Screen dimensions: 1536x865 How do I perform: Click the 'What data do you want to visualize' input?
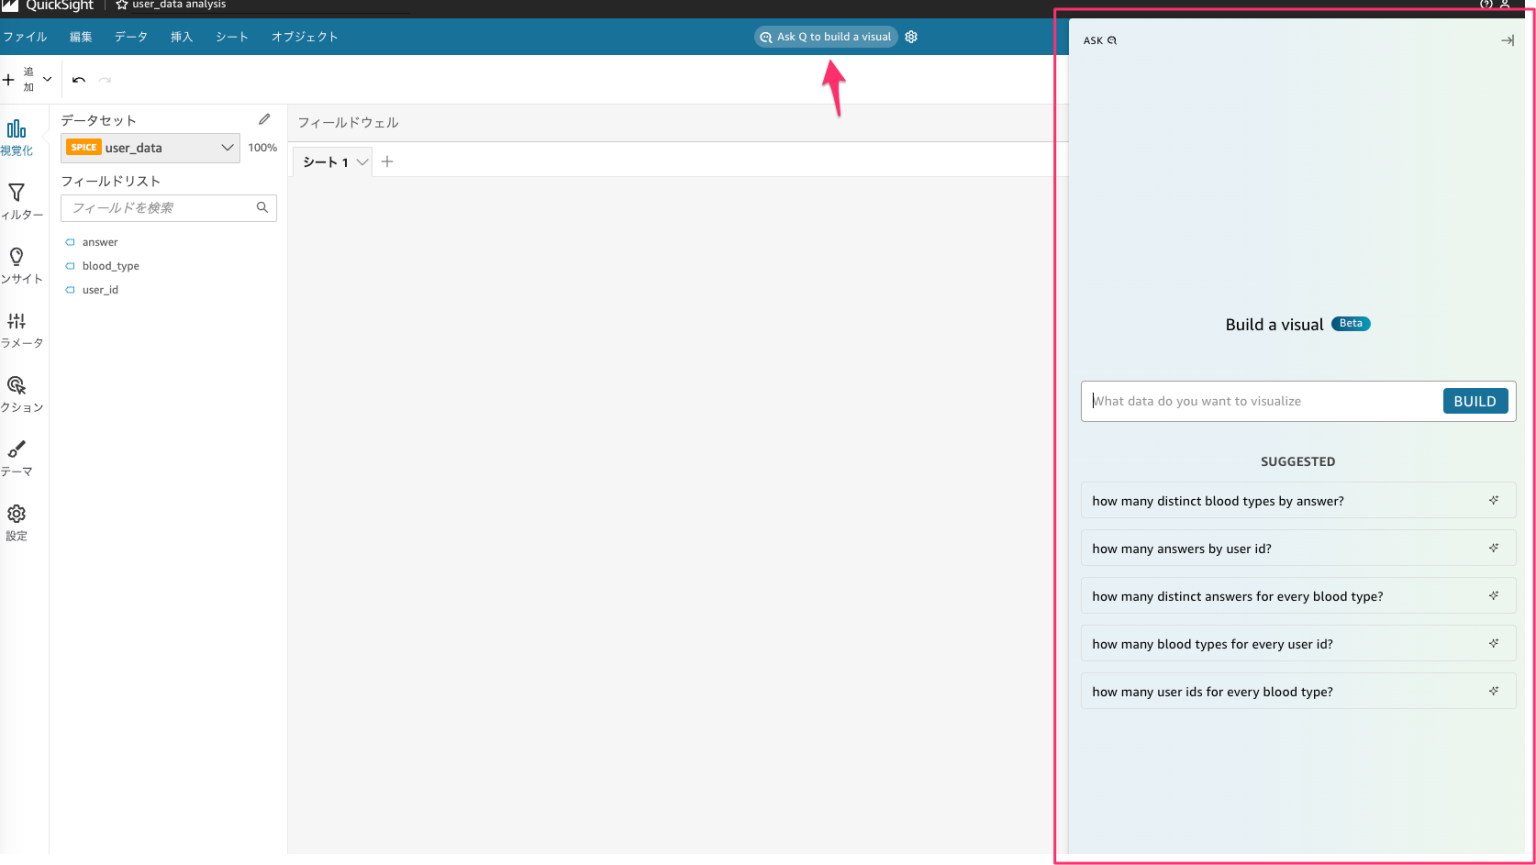[x=1250, y=400]
